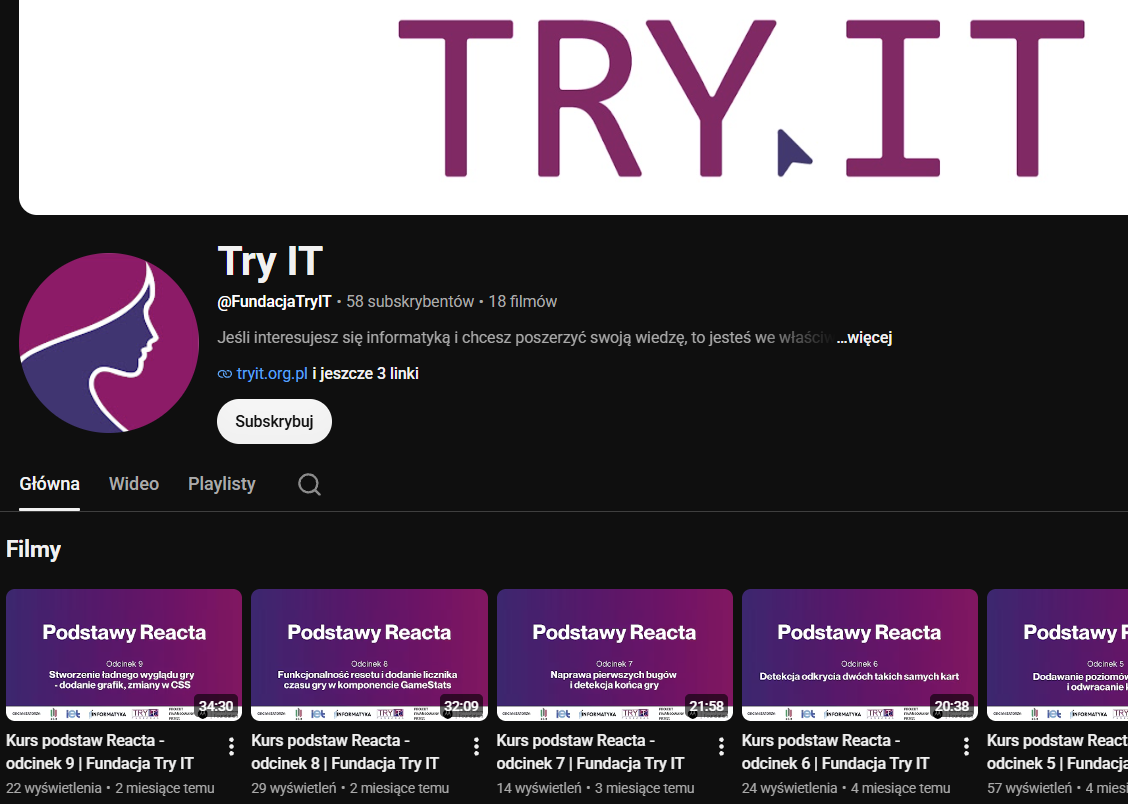Play the Odcinek 8 video thumbnail
This screenshot has height=804, width=1128.
tap(369, 654)
